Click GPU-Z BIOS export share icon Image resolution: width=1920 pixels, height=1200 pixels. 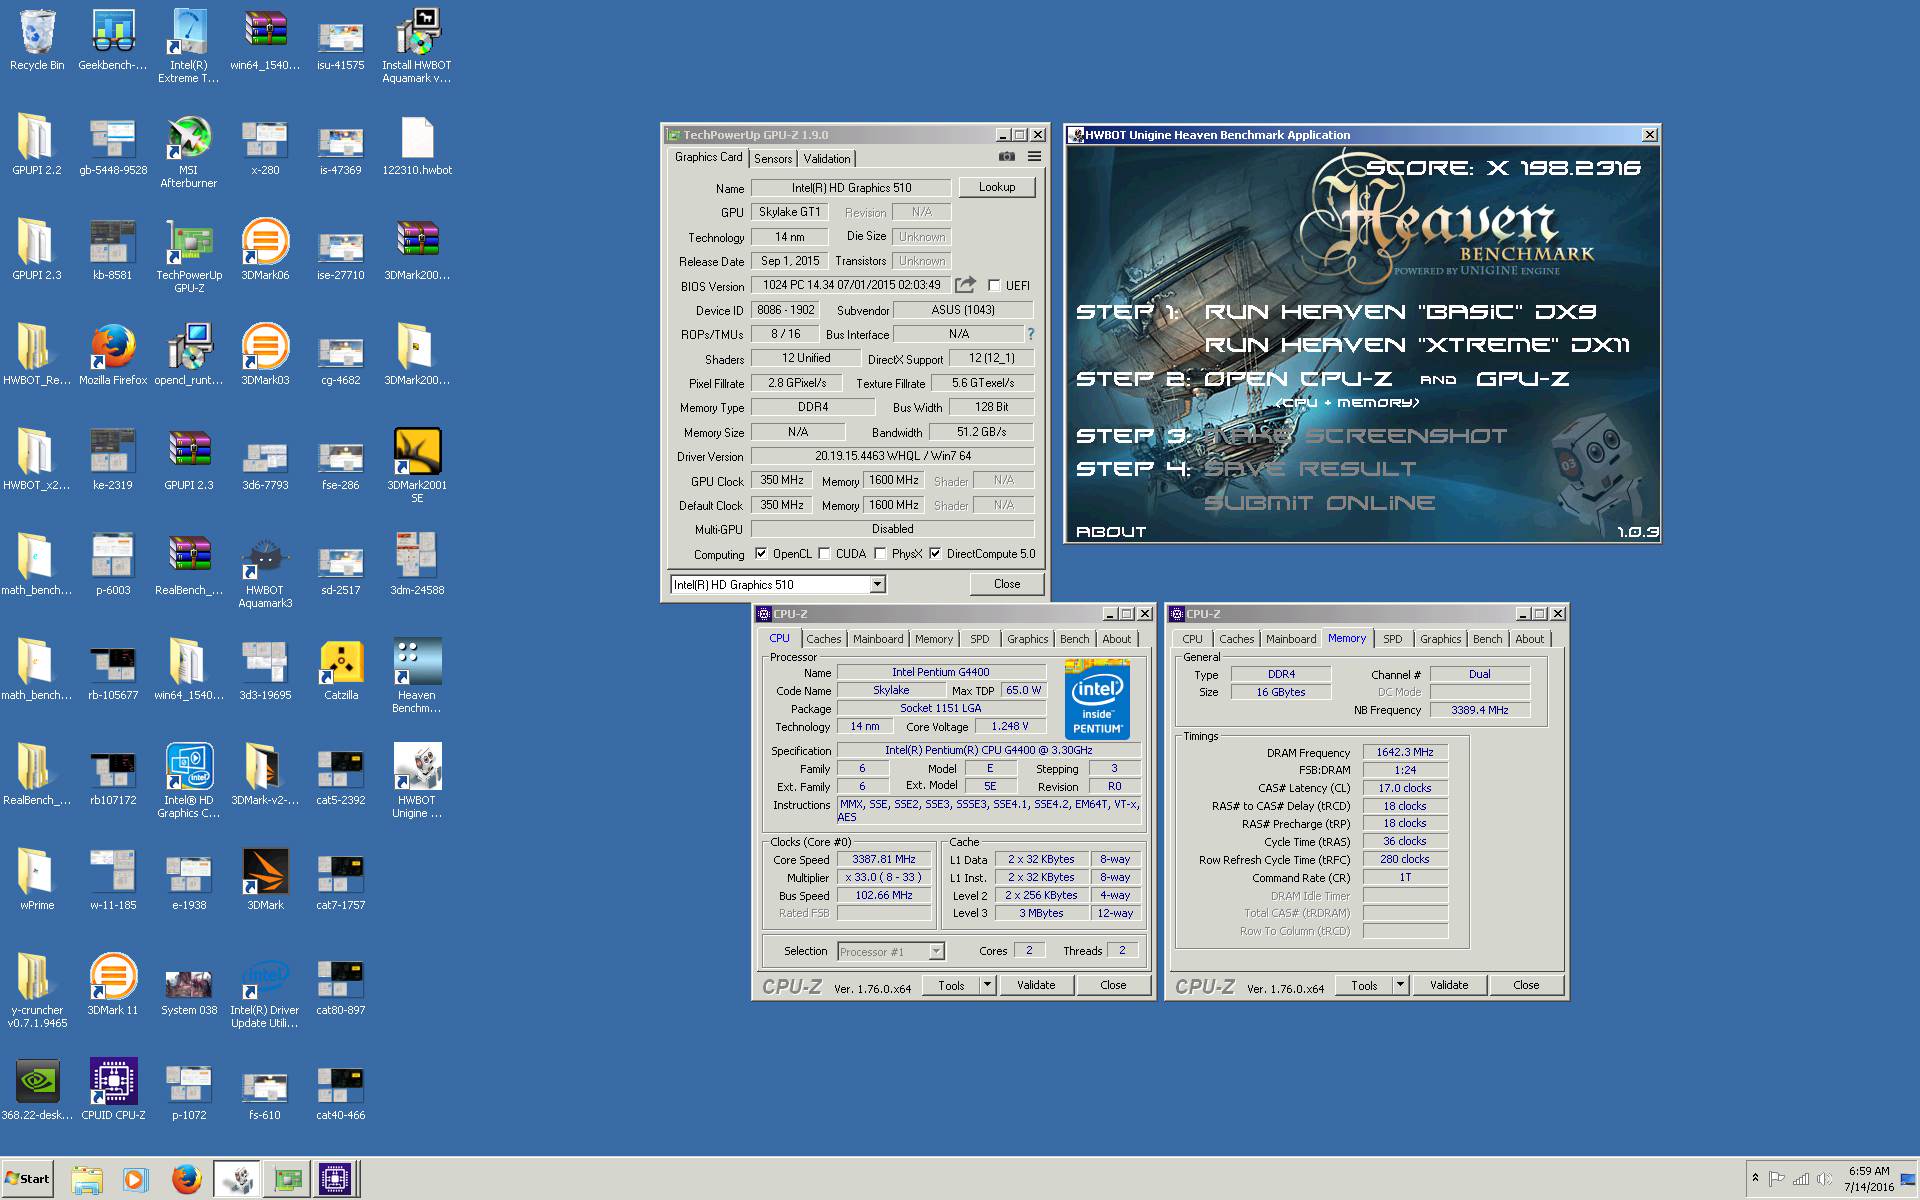pos(965,285)
